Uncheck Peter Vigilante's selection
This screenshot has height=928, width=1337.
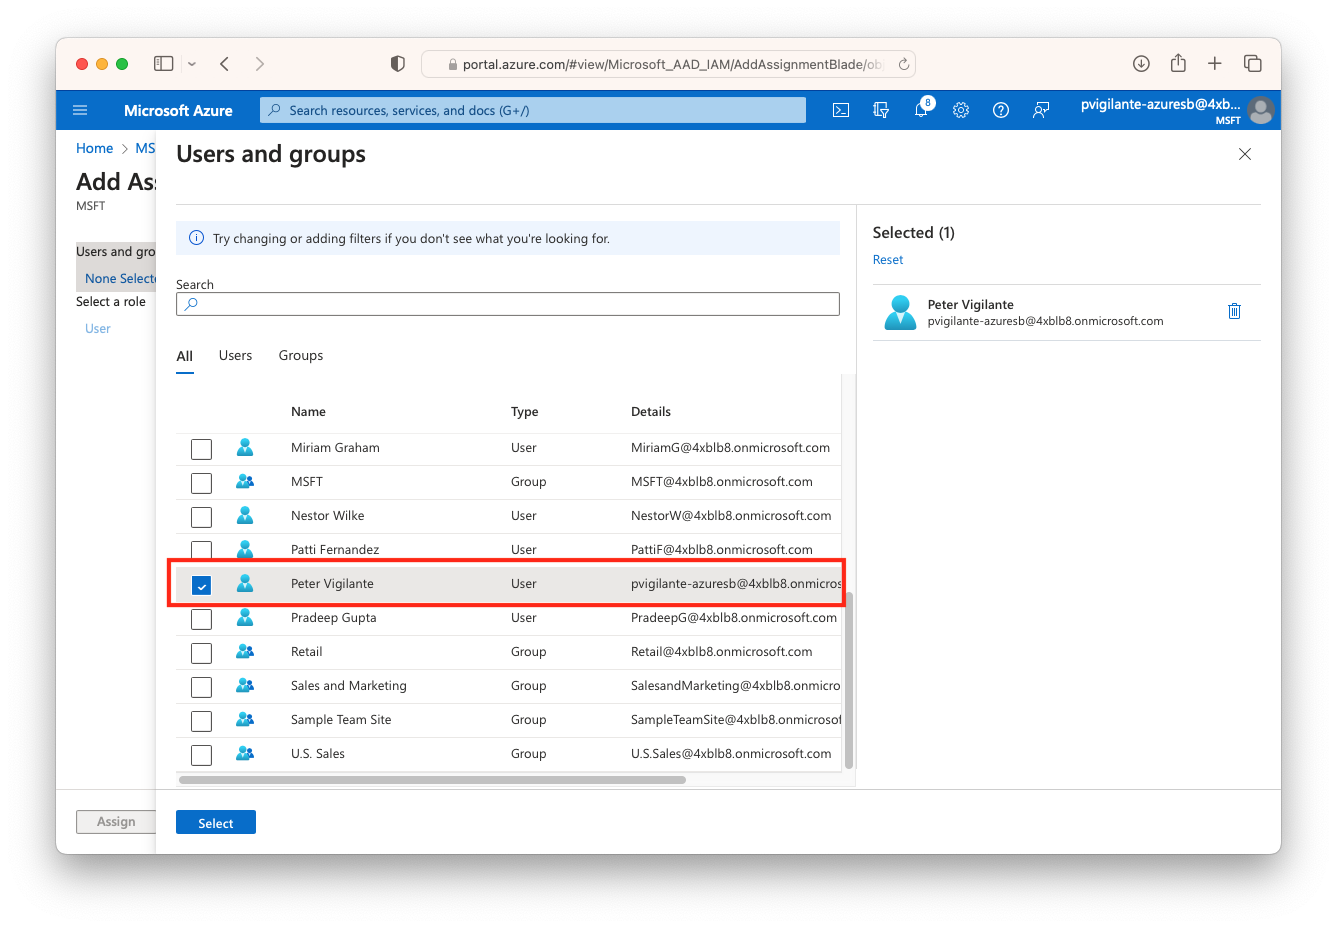pyautogui.click(x=201, y=584)
